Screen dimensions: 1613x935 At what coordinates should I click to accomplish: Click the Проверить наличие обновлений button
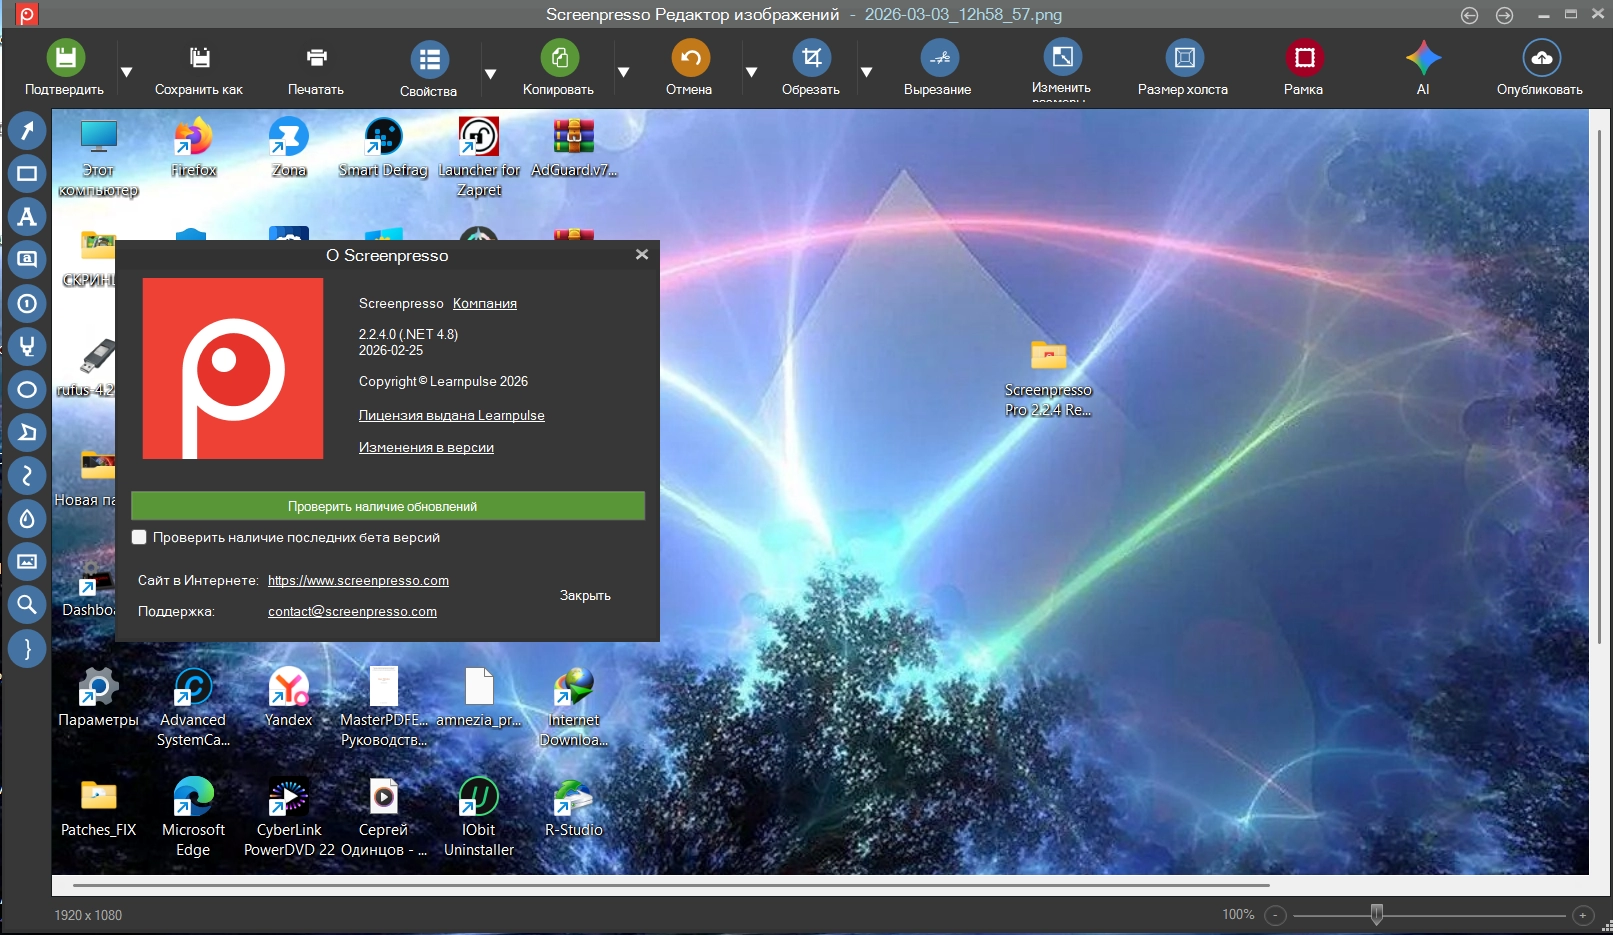[x=388, y=506]
